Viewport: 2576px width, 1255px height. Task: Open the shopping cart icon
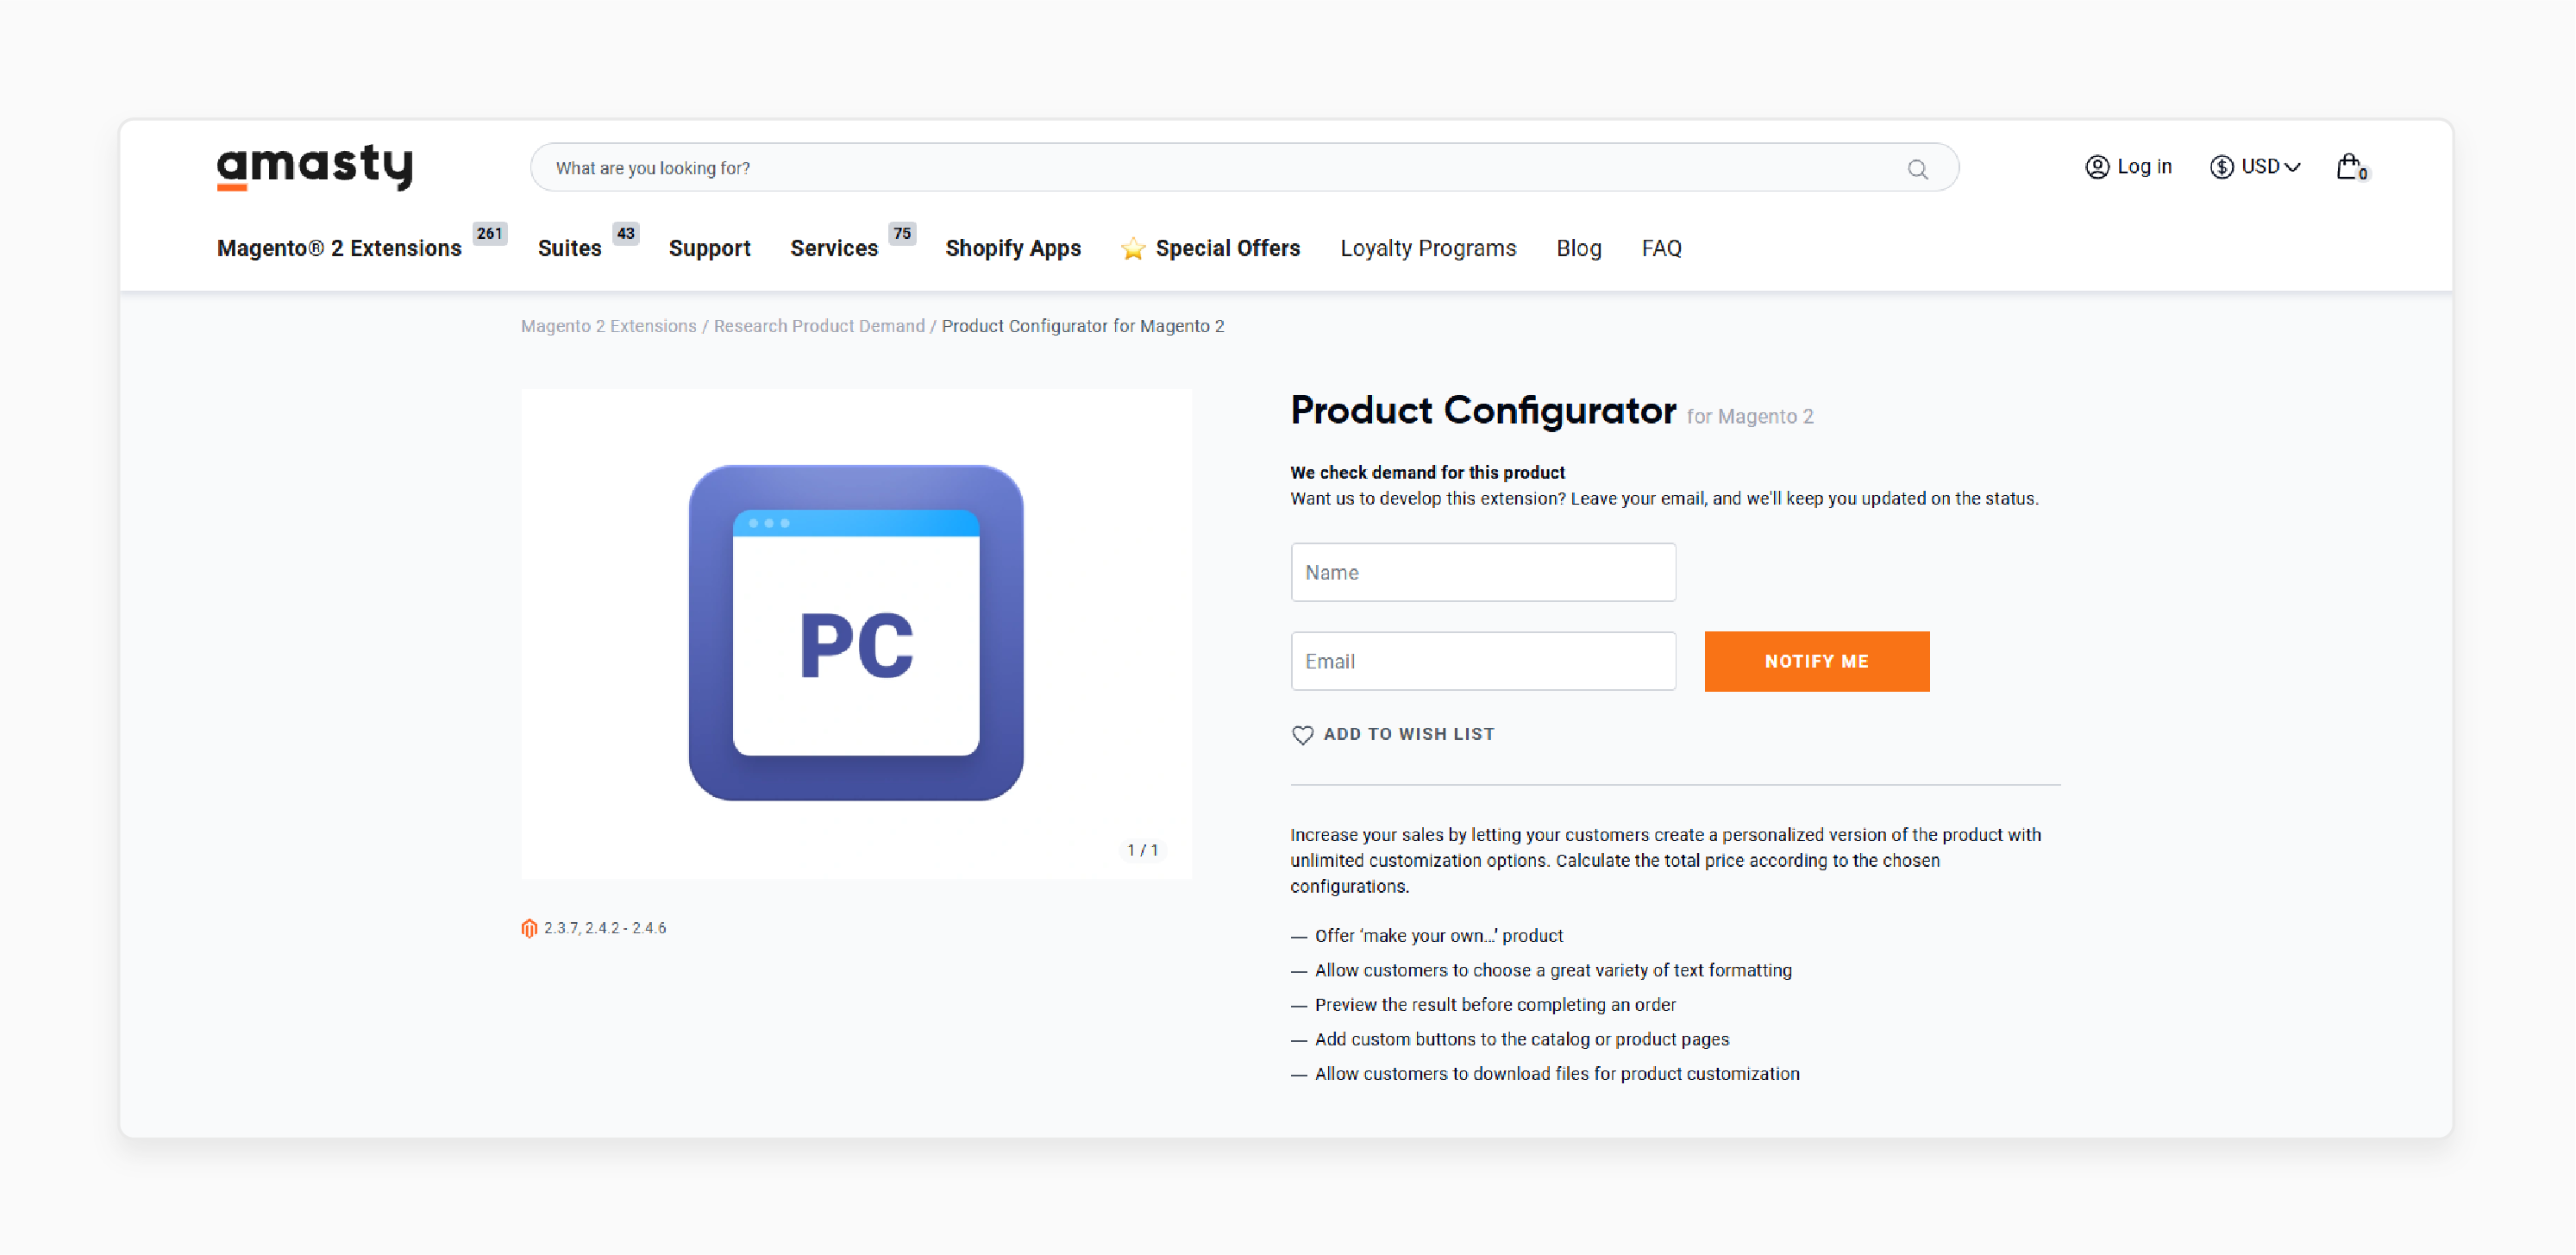tap(2351, 167)
